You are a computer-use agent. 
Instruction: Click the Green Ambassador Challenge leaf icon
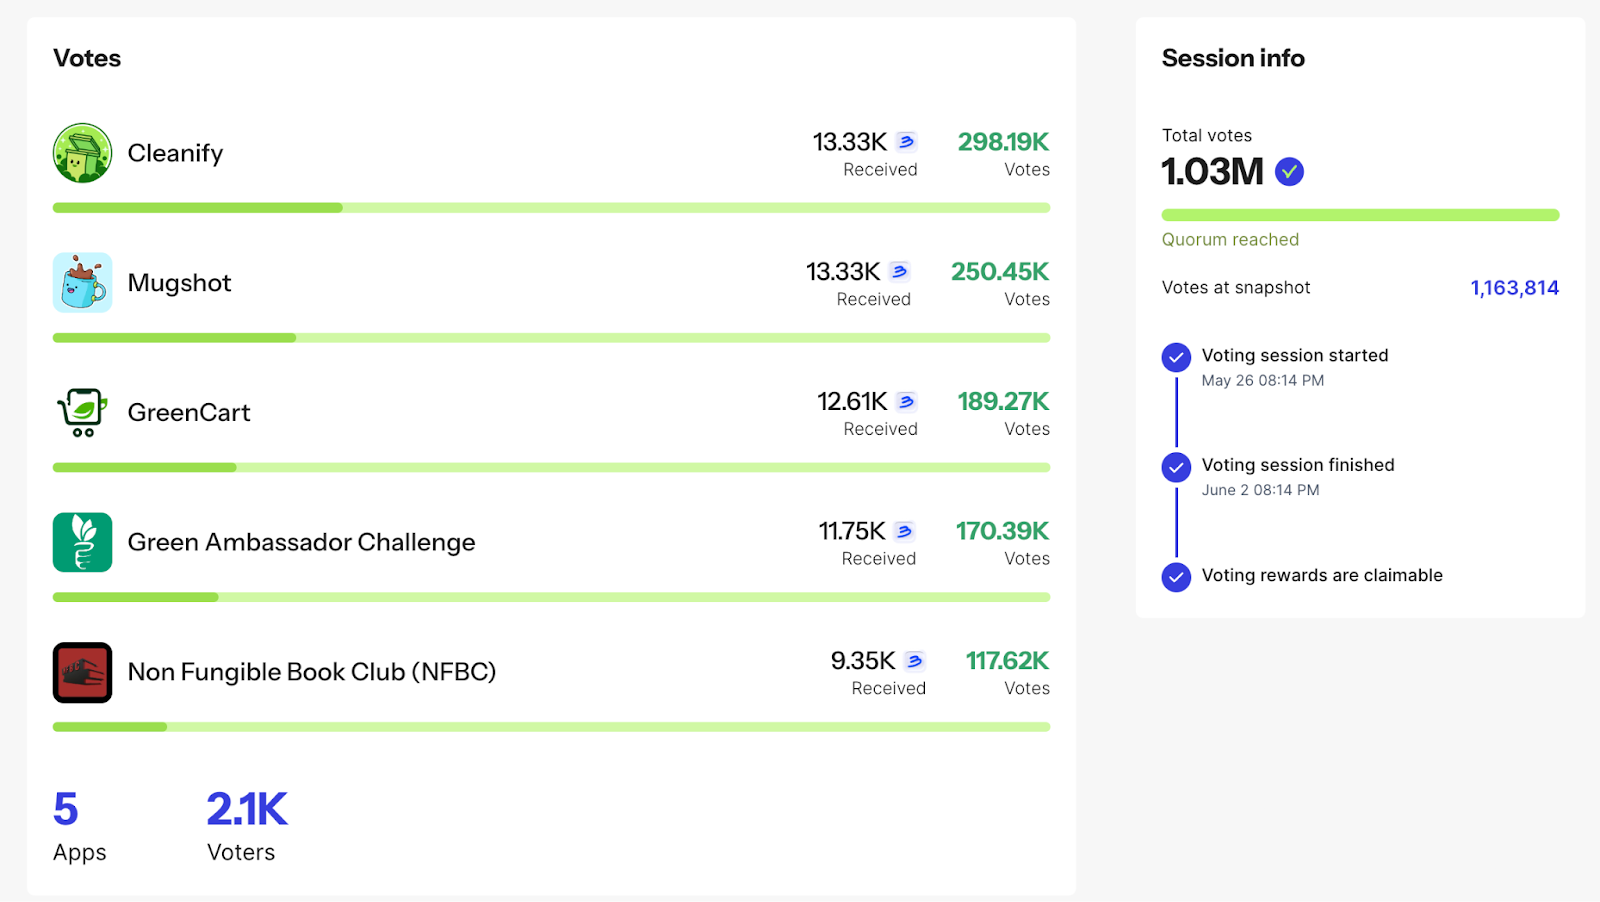tap(82, 542)
